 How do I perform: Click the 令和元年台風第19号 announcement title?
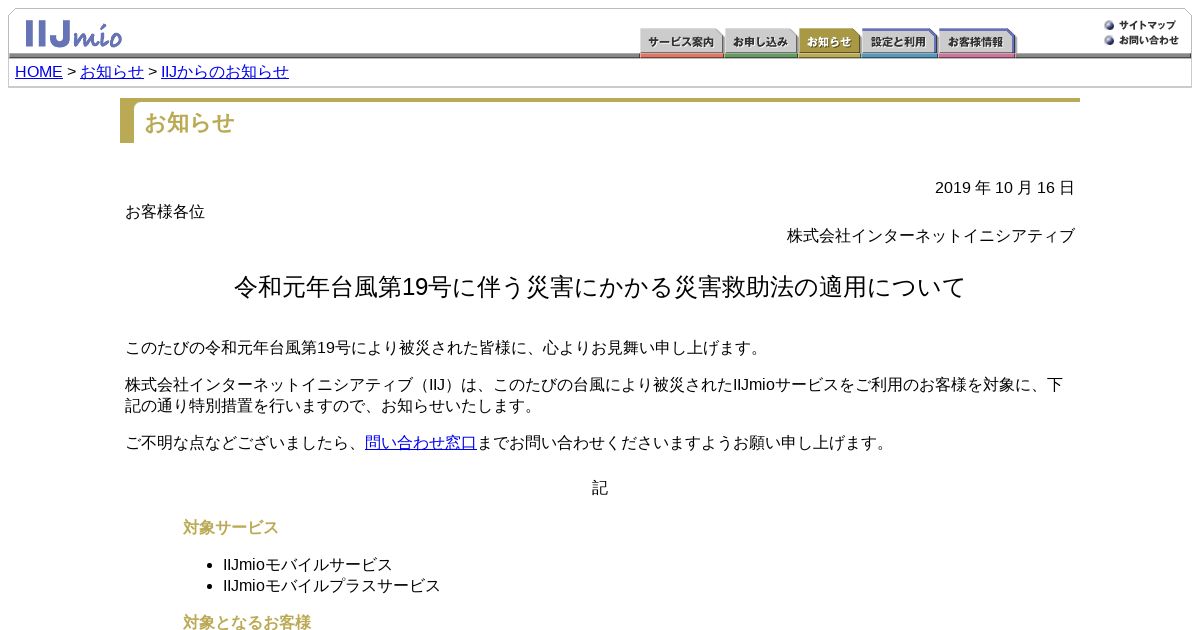coord(600,288)
